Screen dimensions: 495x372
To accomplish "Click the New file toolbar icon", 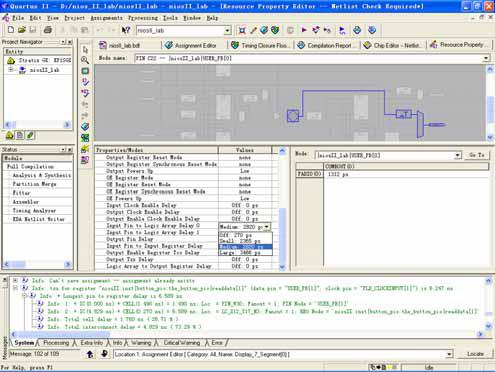I will coord(11,30).
